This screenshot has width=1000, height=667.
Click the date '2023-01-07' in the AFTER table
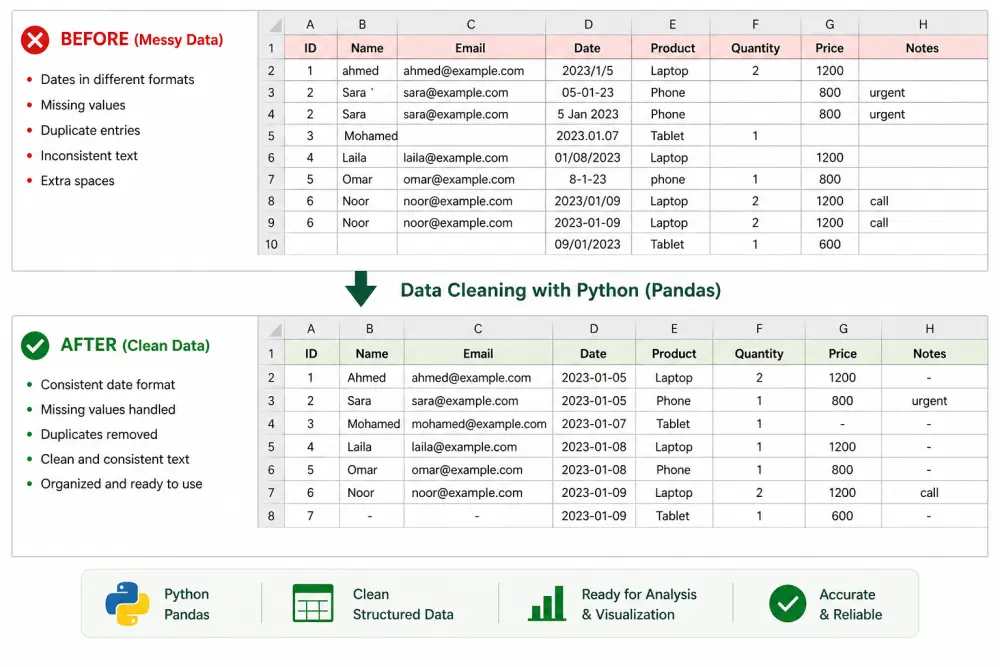pyautogui.click(x=594, y=423)
